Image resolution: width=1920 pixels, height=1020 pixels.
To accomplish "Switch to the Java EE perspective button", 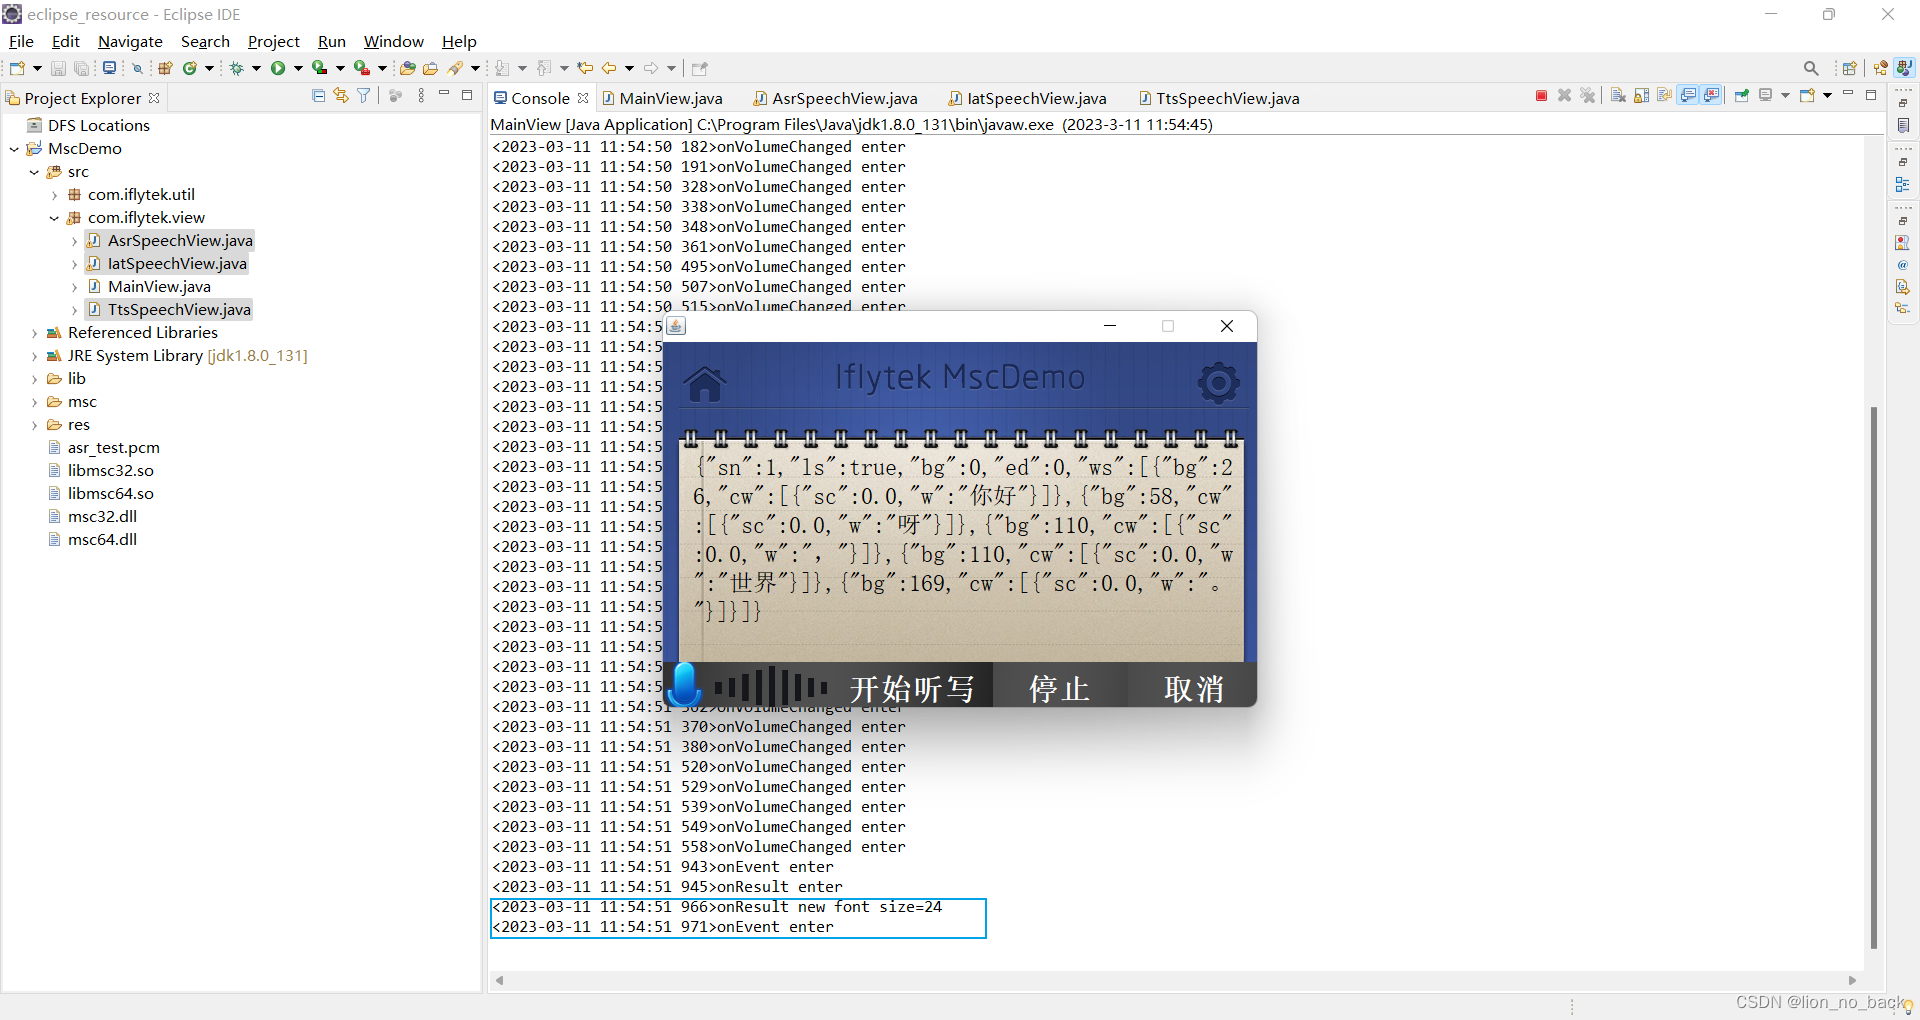I will [1880, 68].
